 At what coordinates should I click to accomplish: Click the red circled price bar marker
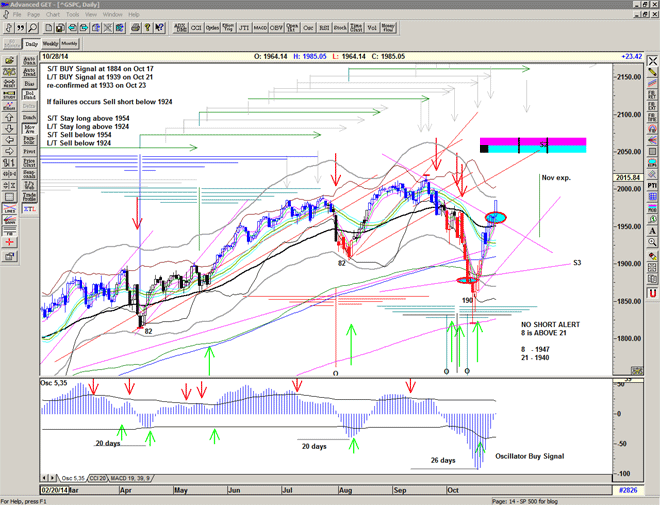point(496,217)
